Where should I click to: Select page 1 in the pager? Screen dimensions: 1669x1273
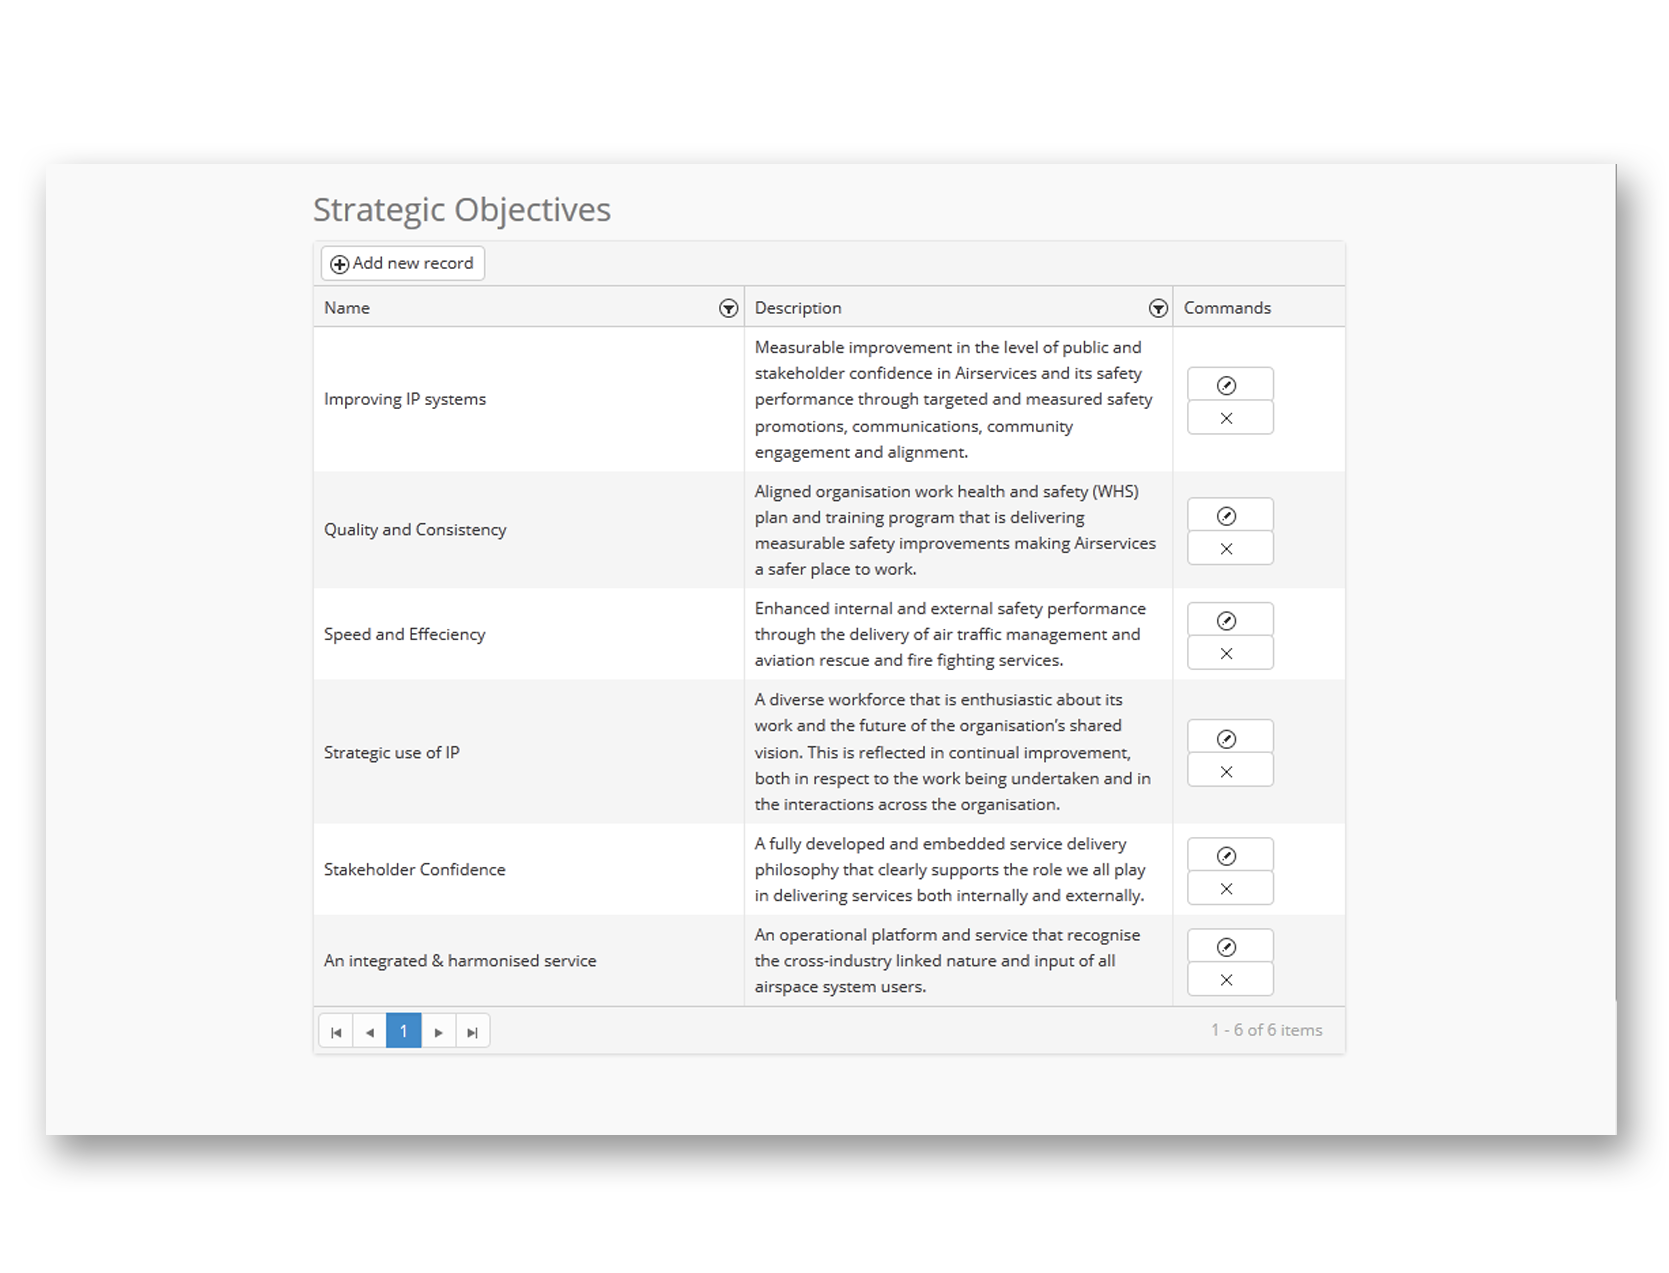(404, 1031)
